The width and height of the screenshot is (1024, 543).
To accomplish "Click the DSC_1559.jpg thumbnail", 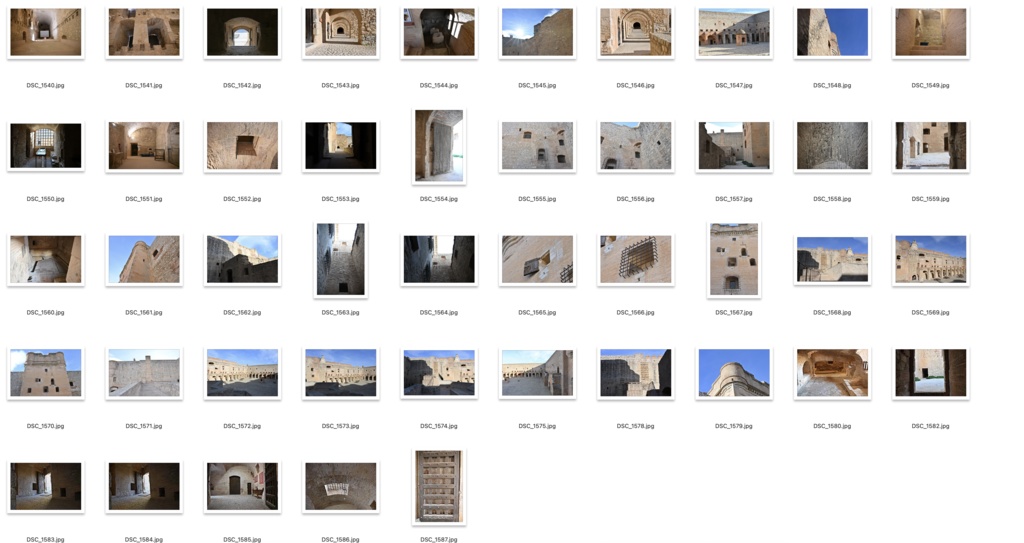I will 931,146.
